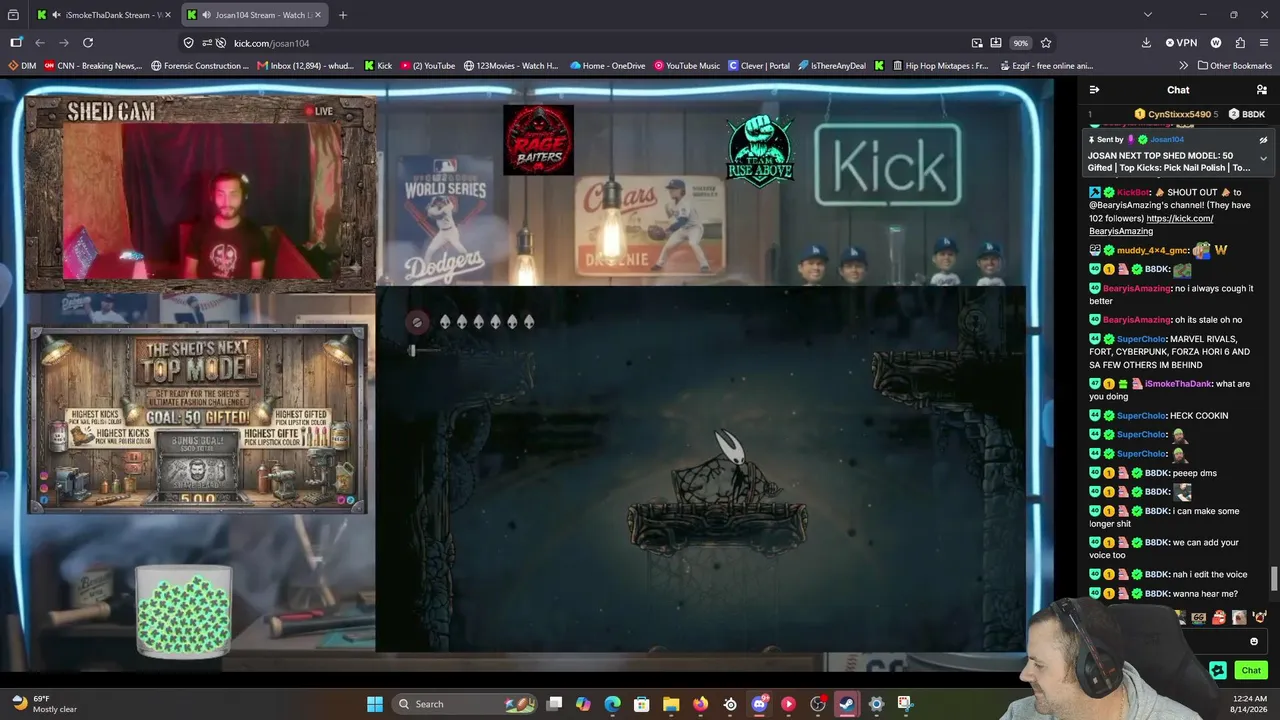Open the DIM bookmark
The width and height of the screenshot is (1280, 720).
[22, 66]
